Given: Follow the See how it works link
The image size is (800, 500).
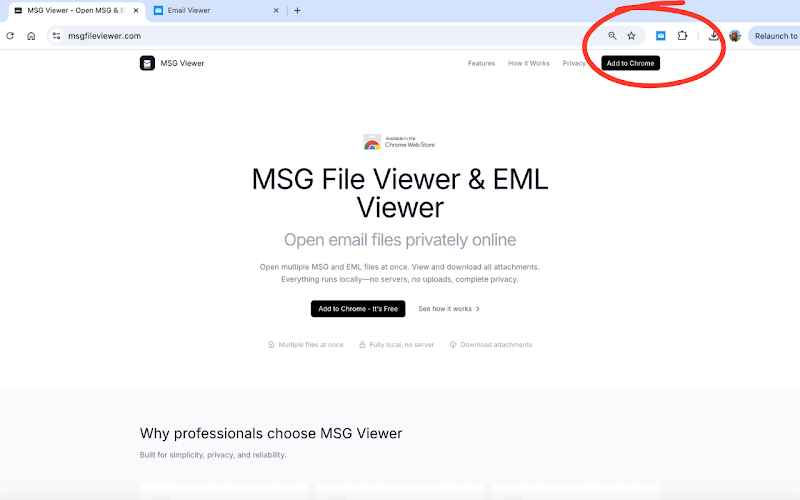Looking at the screenshot, I should click(x=449, y=309).
